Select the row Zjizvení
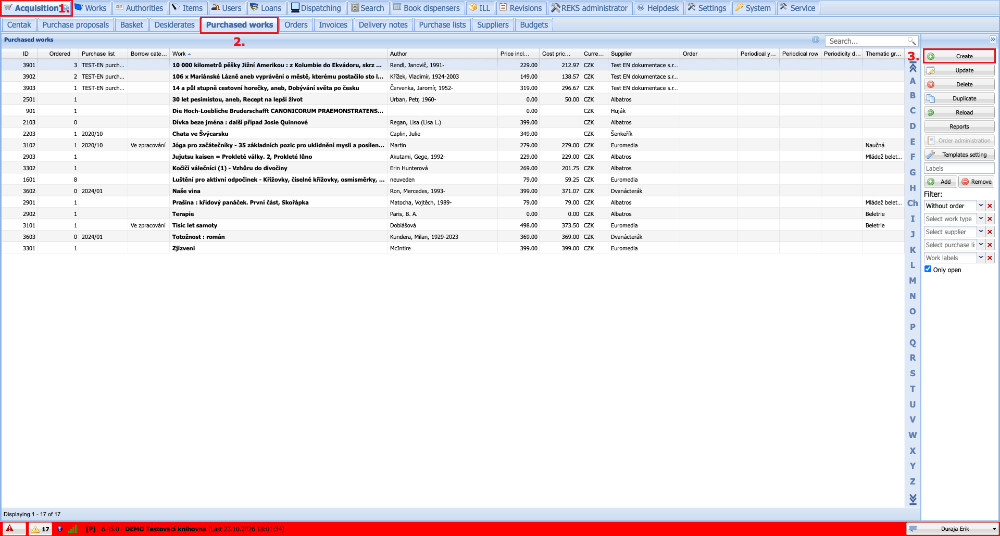Image resolution: width=1000 pixels, height=536 pixels. coord(452,248)
